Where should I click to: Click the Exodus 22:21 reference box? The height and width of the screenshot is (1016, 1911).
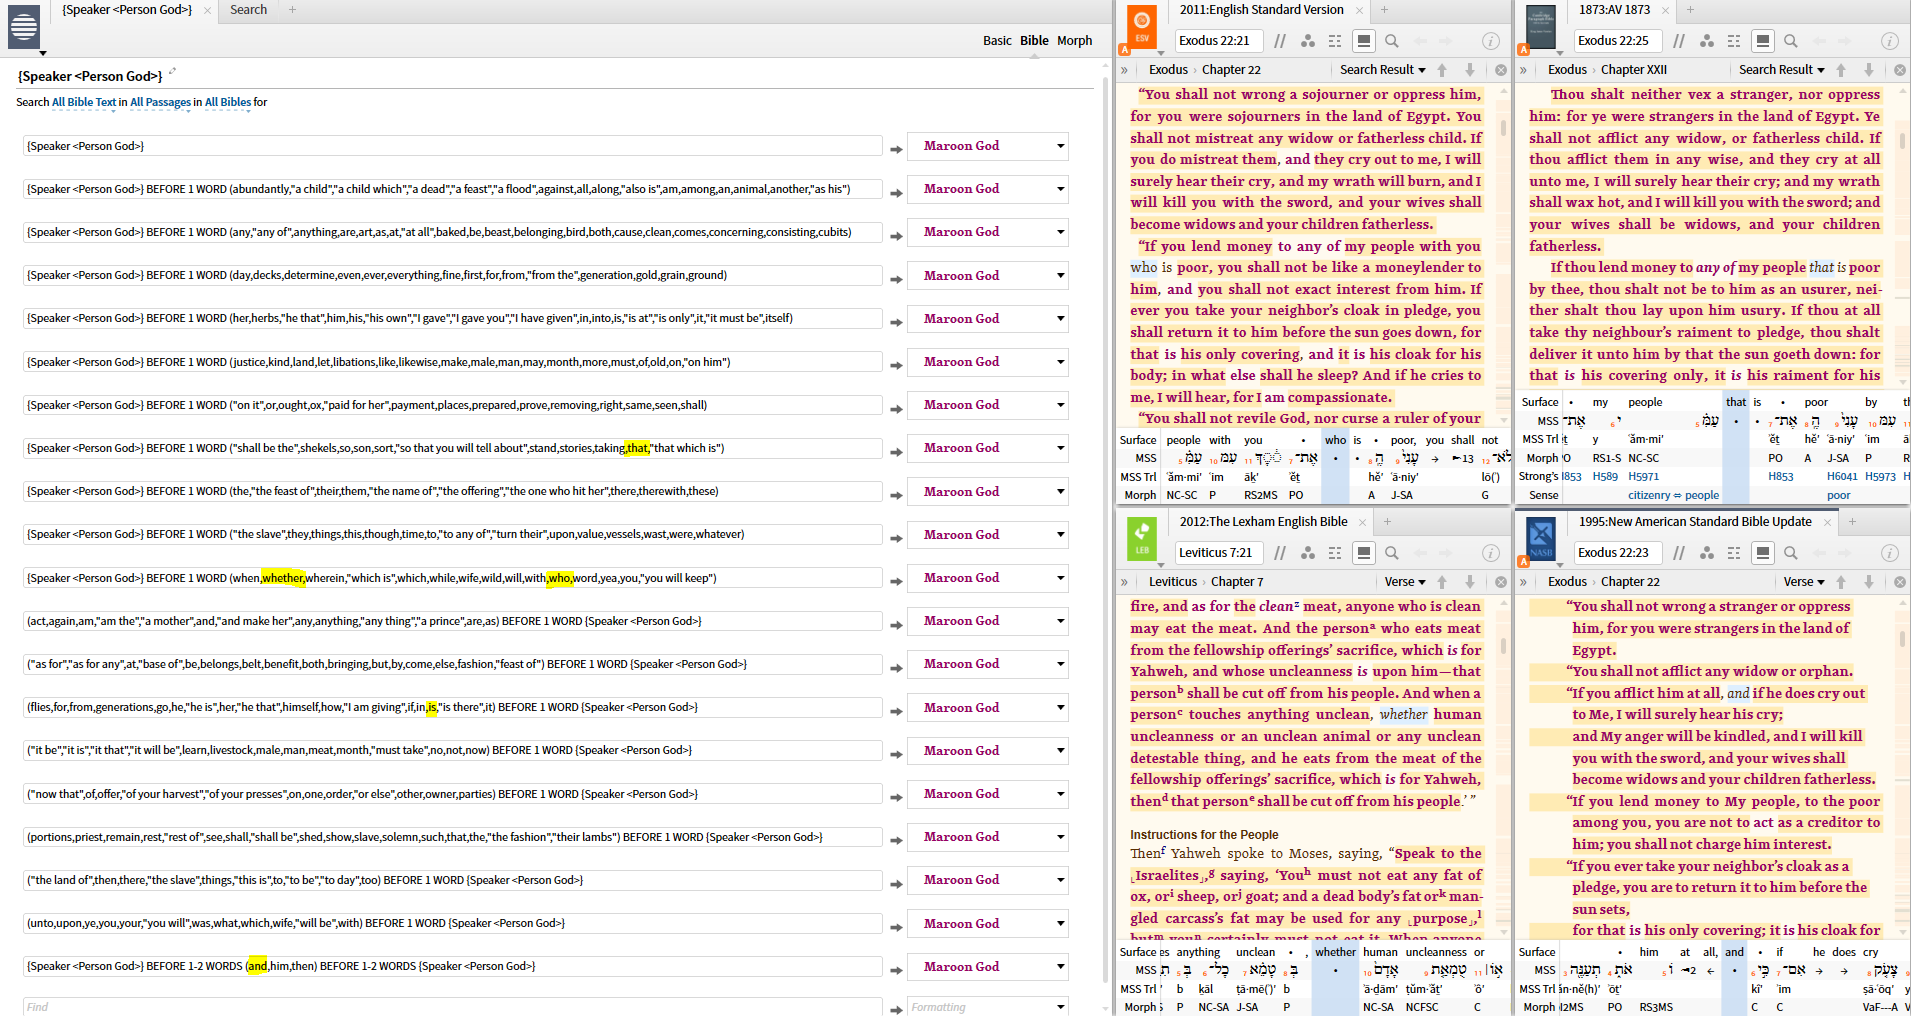coord(1218,41)
